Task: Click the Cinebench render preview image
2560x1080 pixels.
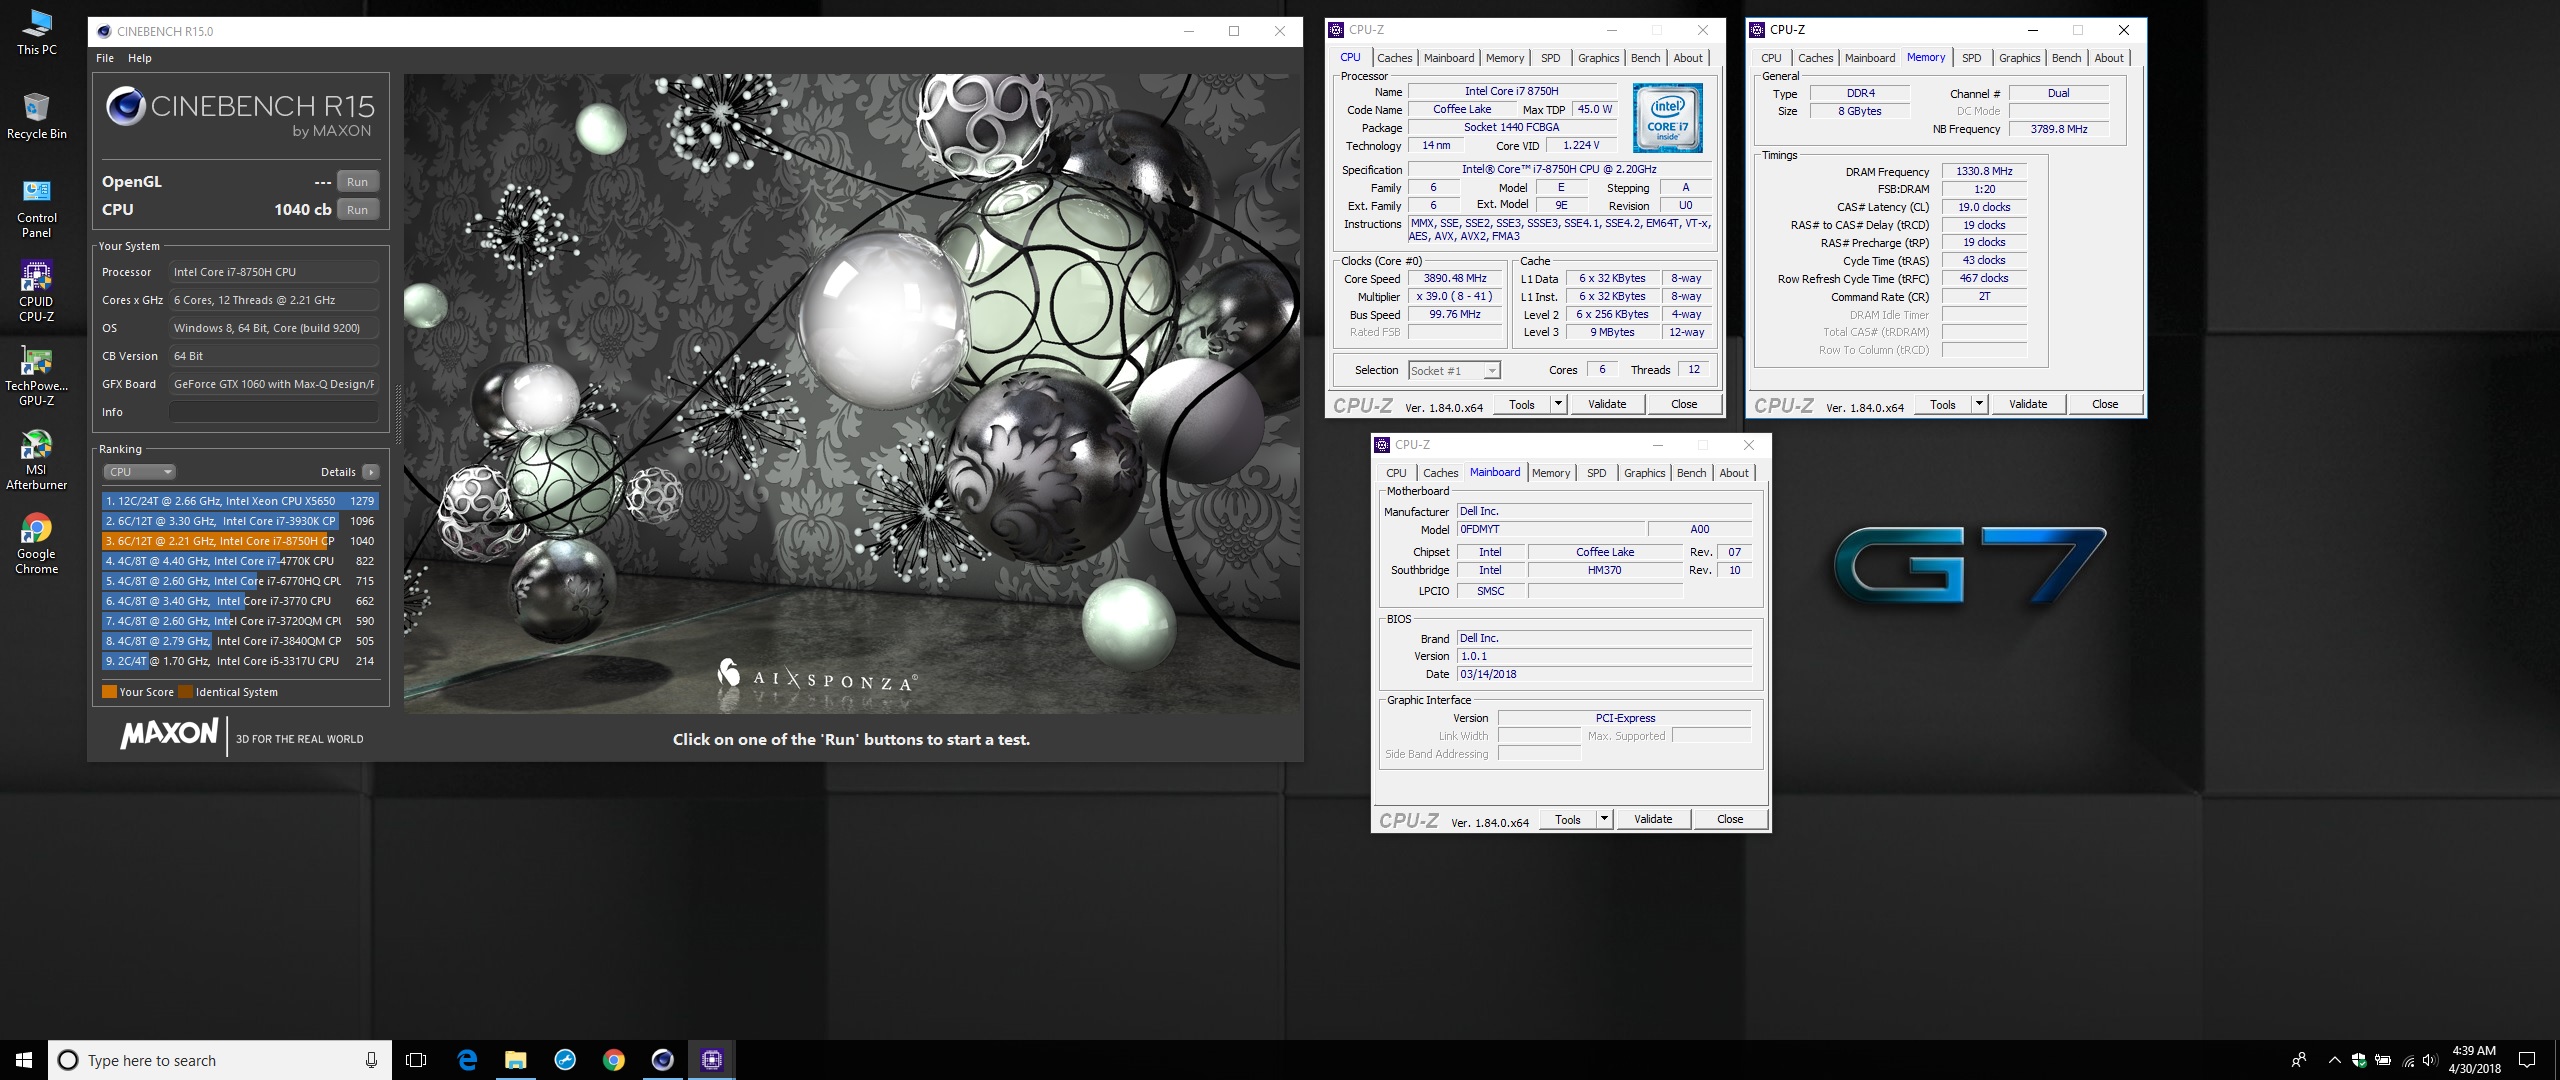Action: 852,393
